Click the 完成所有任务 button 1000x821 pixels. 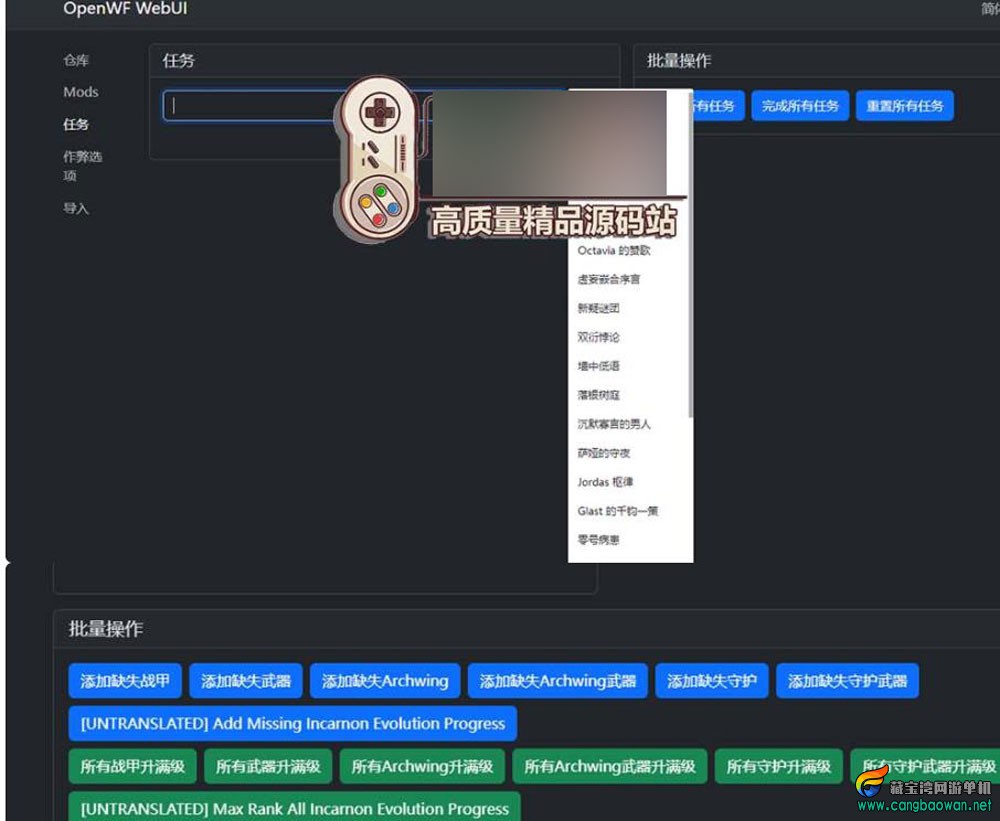799,106
